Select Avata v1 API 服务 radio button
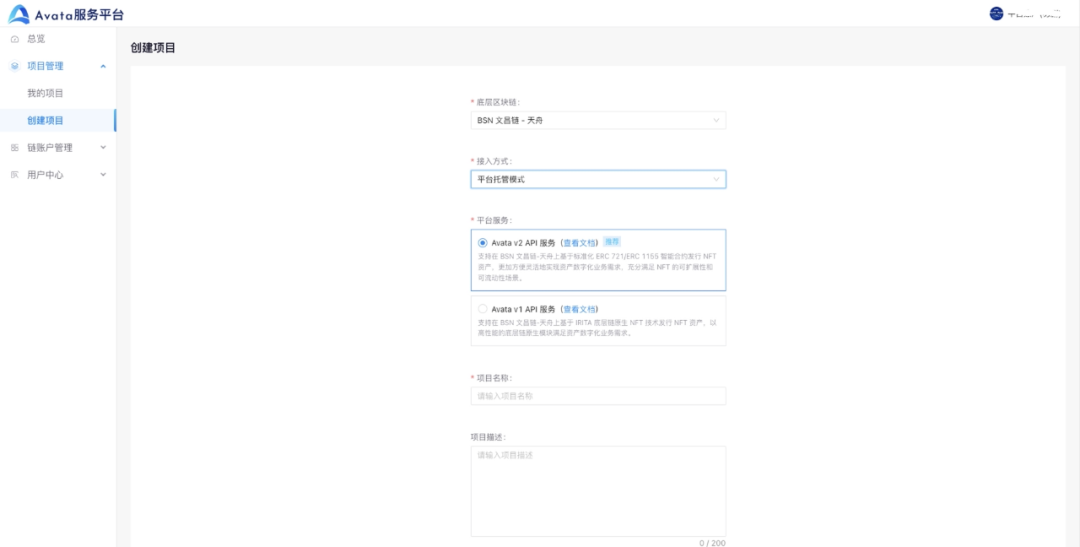 pyautogui.click(x=482, y=309)
